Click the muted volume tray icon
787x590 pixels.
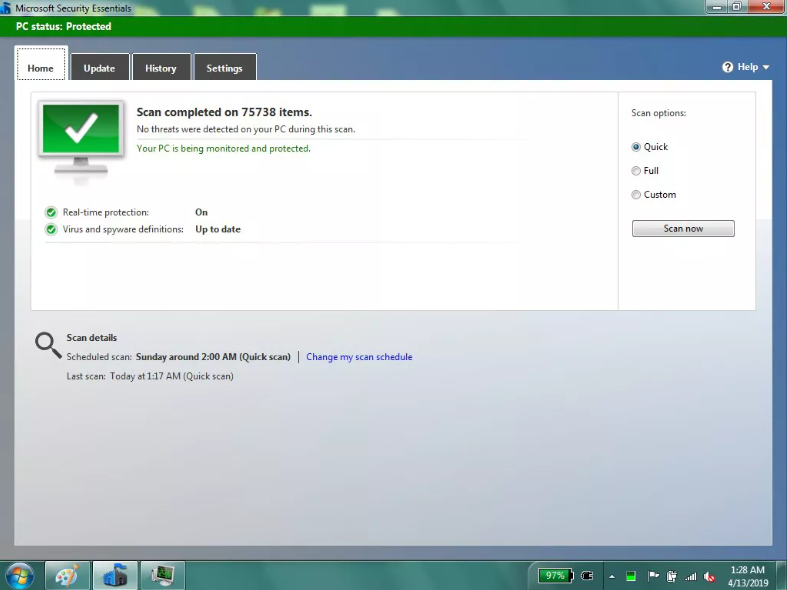click(x=709, y=576)
